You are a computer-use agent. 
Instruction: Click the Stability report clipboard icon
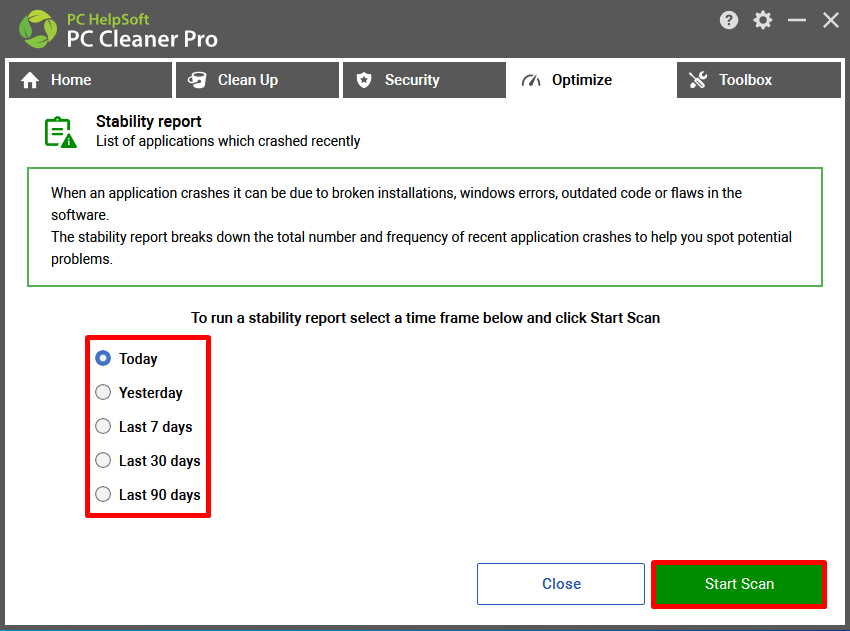[x=60, y=132]
